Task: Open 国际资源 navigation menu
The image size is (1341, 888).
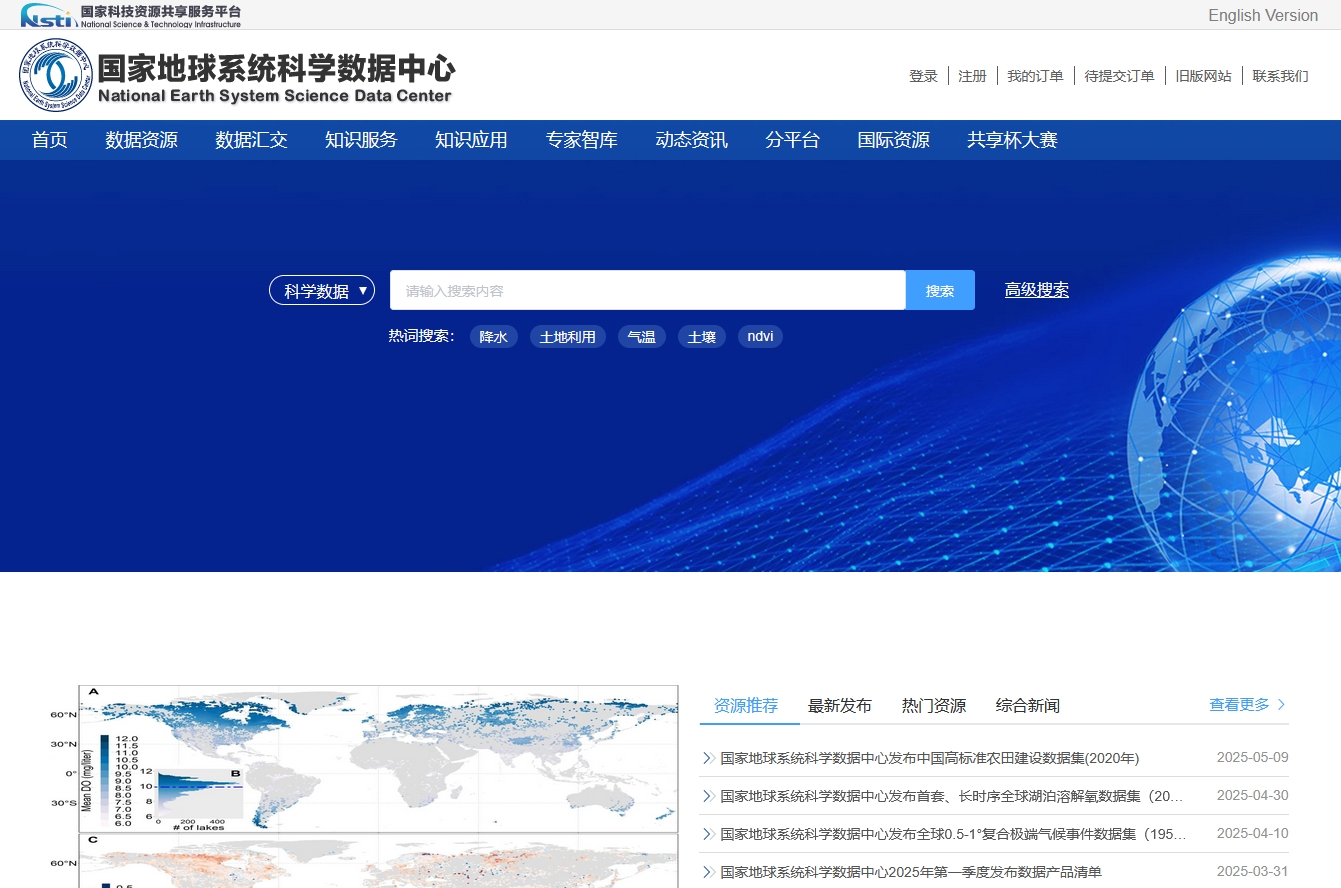Action: coord(894,140)
